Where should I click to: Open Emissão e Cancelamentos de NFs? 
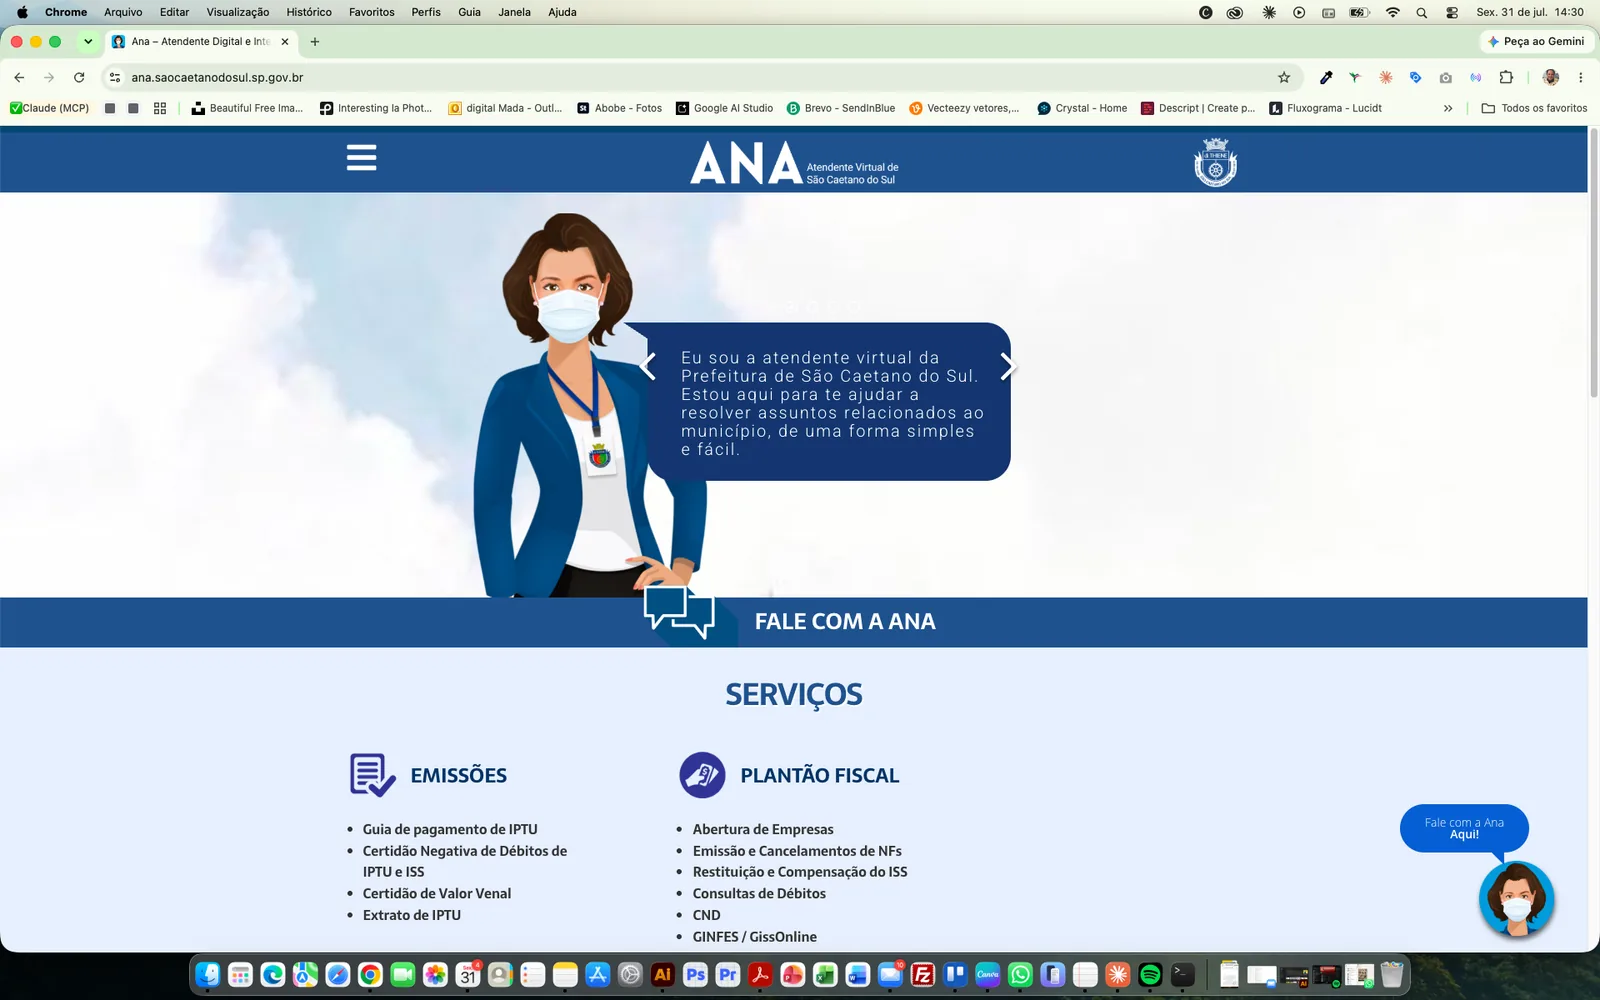(797, 851)
